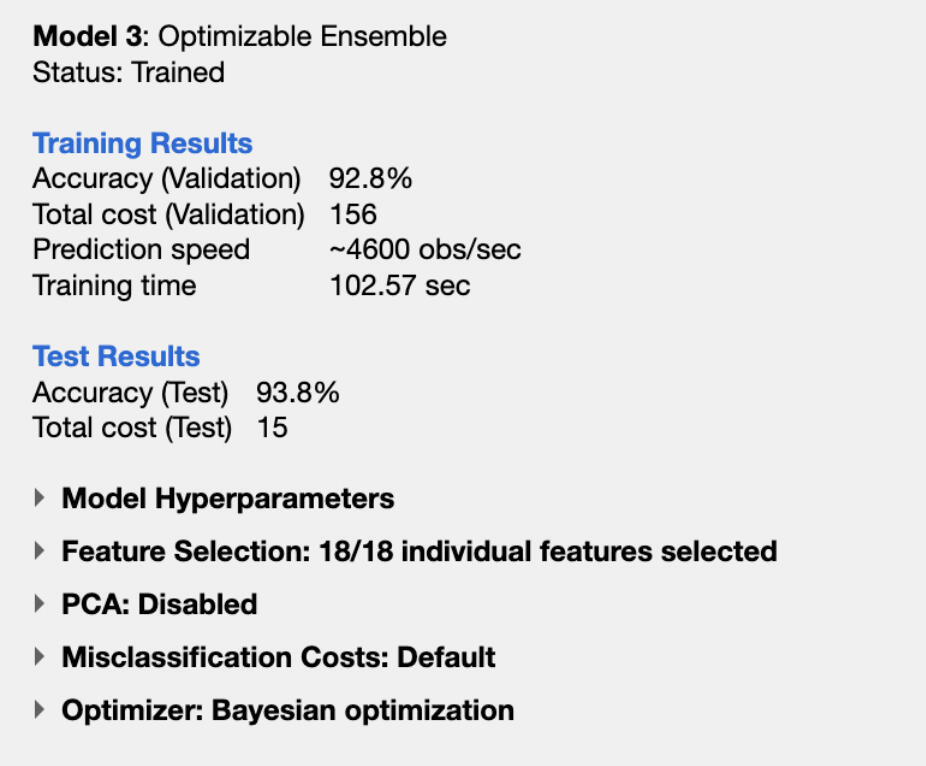Image resolution: width=926 pixels, height=766 pixels.
Task: Click the PCA: Disabled label text
Action: pos(159,604)
